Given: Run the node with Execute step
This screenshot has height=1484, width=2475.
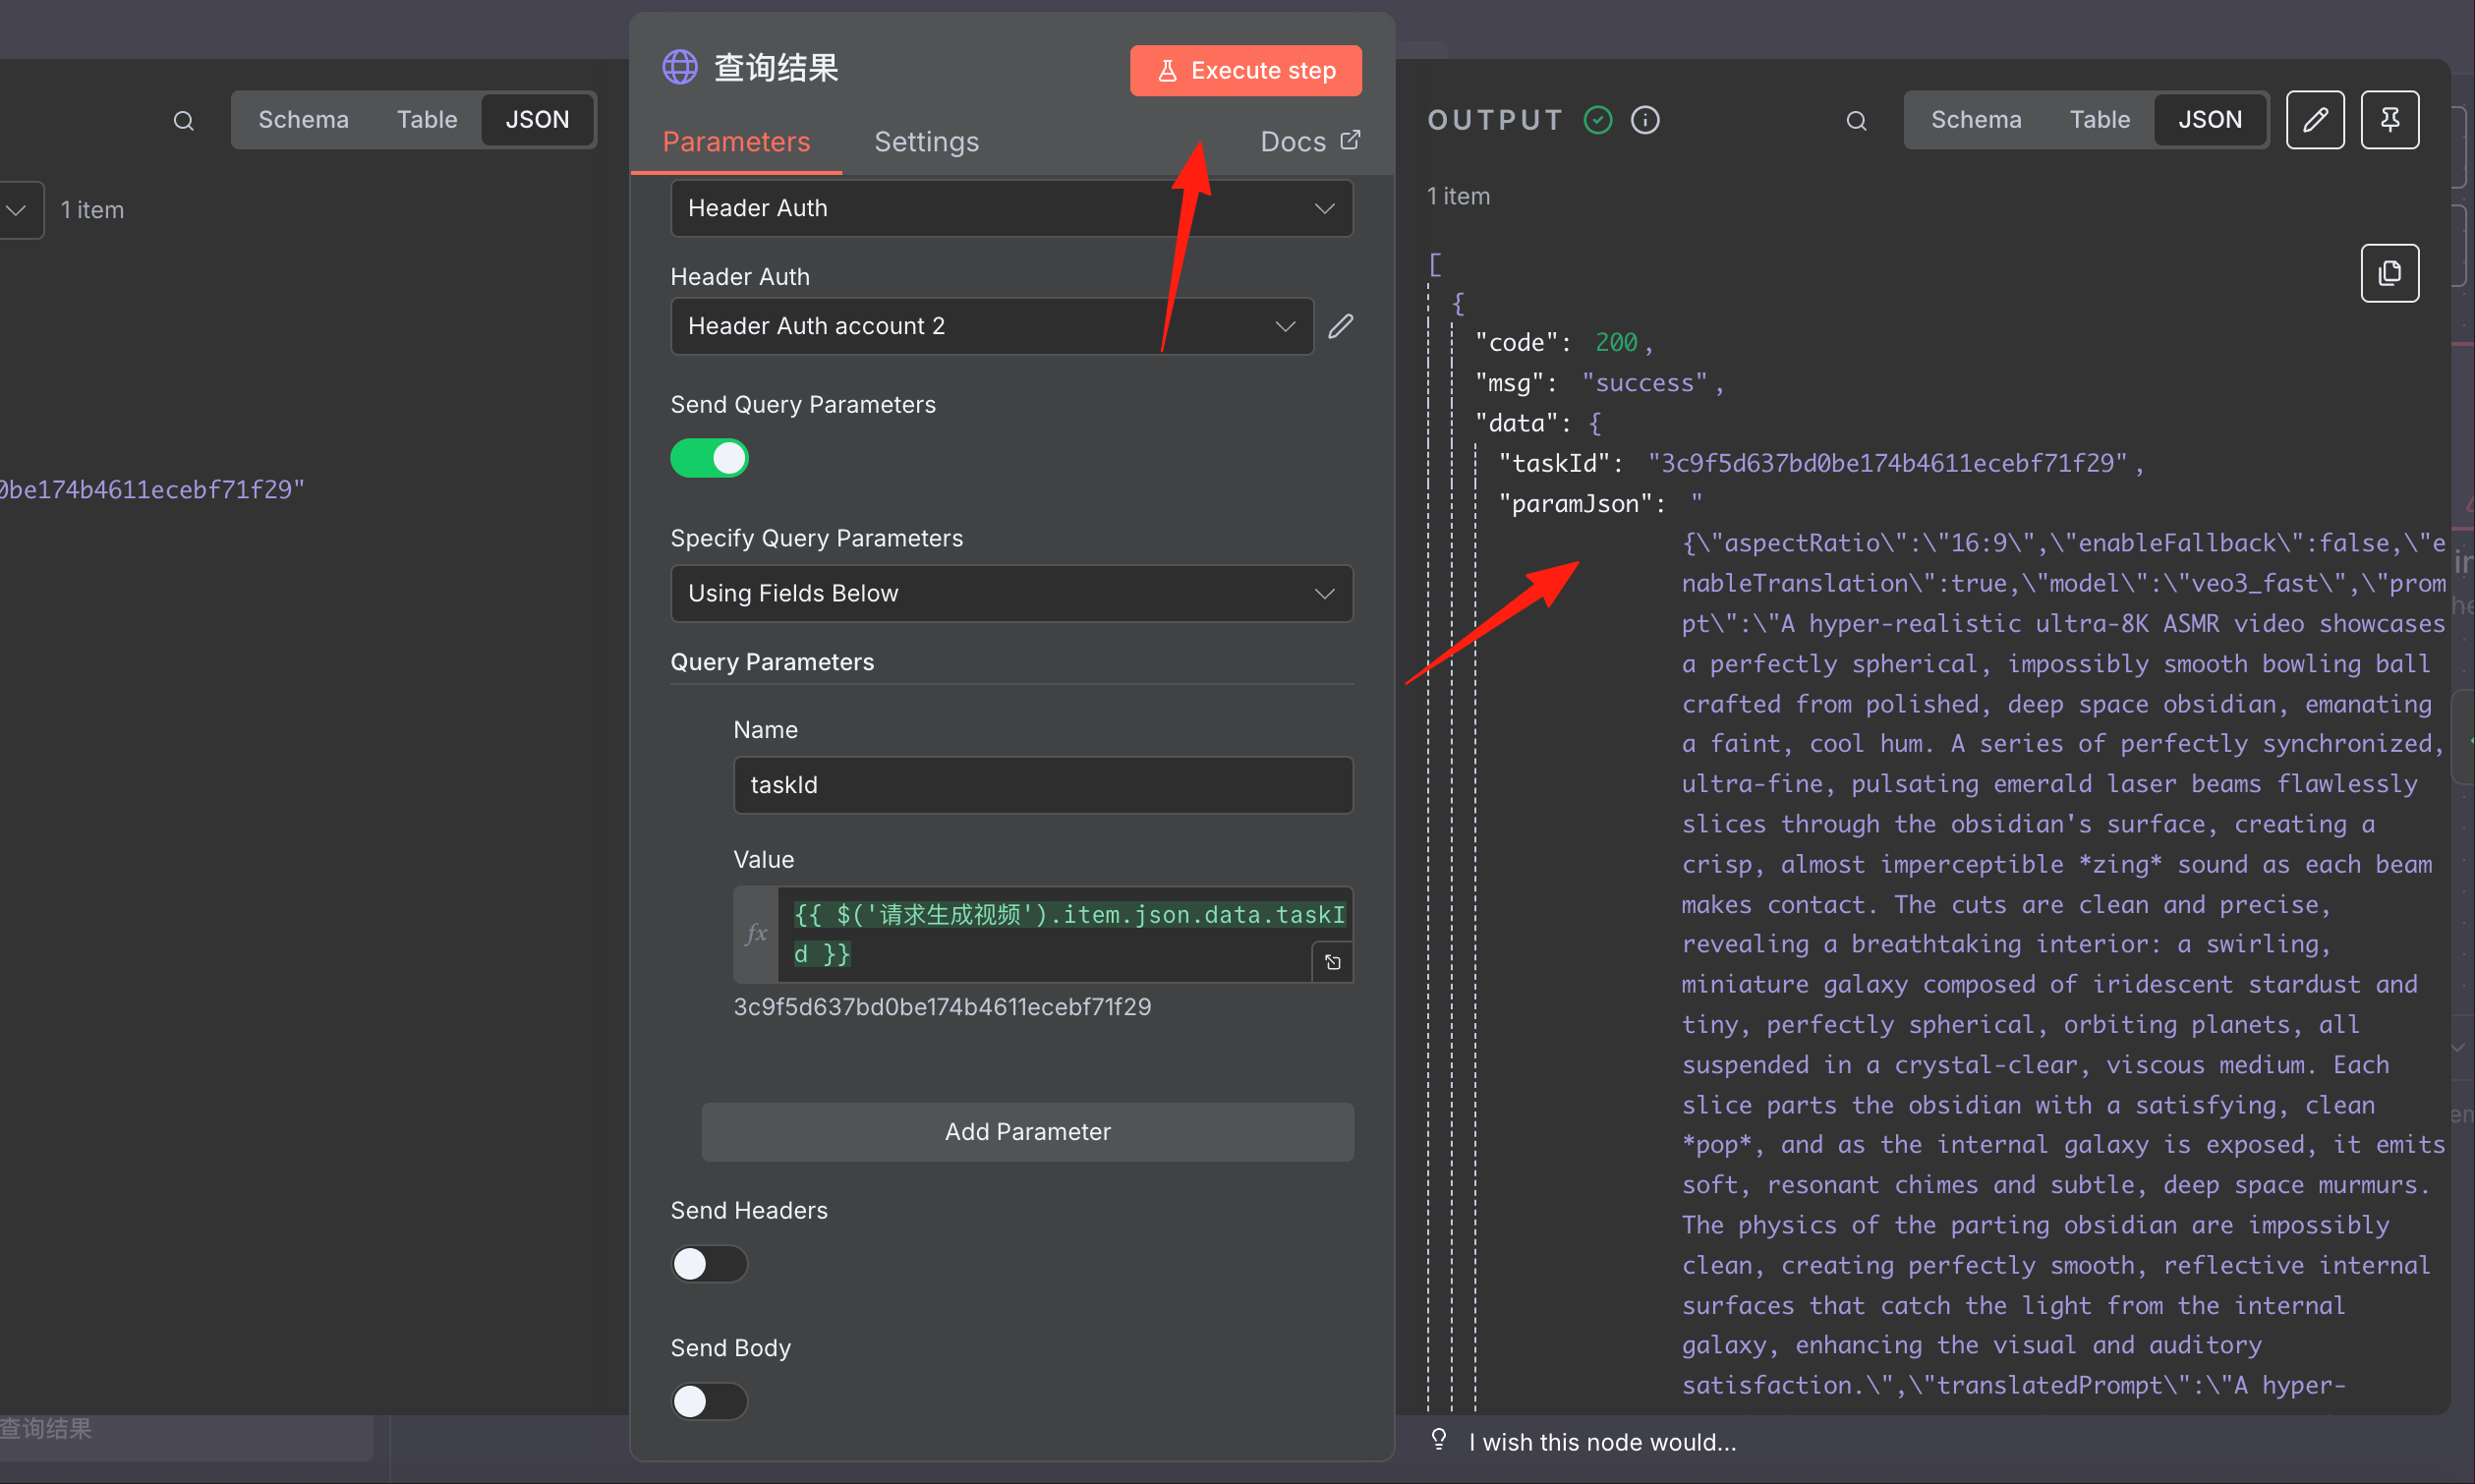Looking at the screenshot, I should click(1246, 71).
